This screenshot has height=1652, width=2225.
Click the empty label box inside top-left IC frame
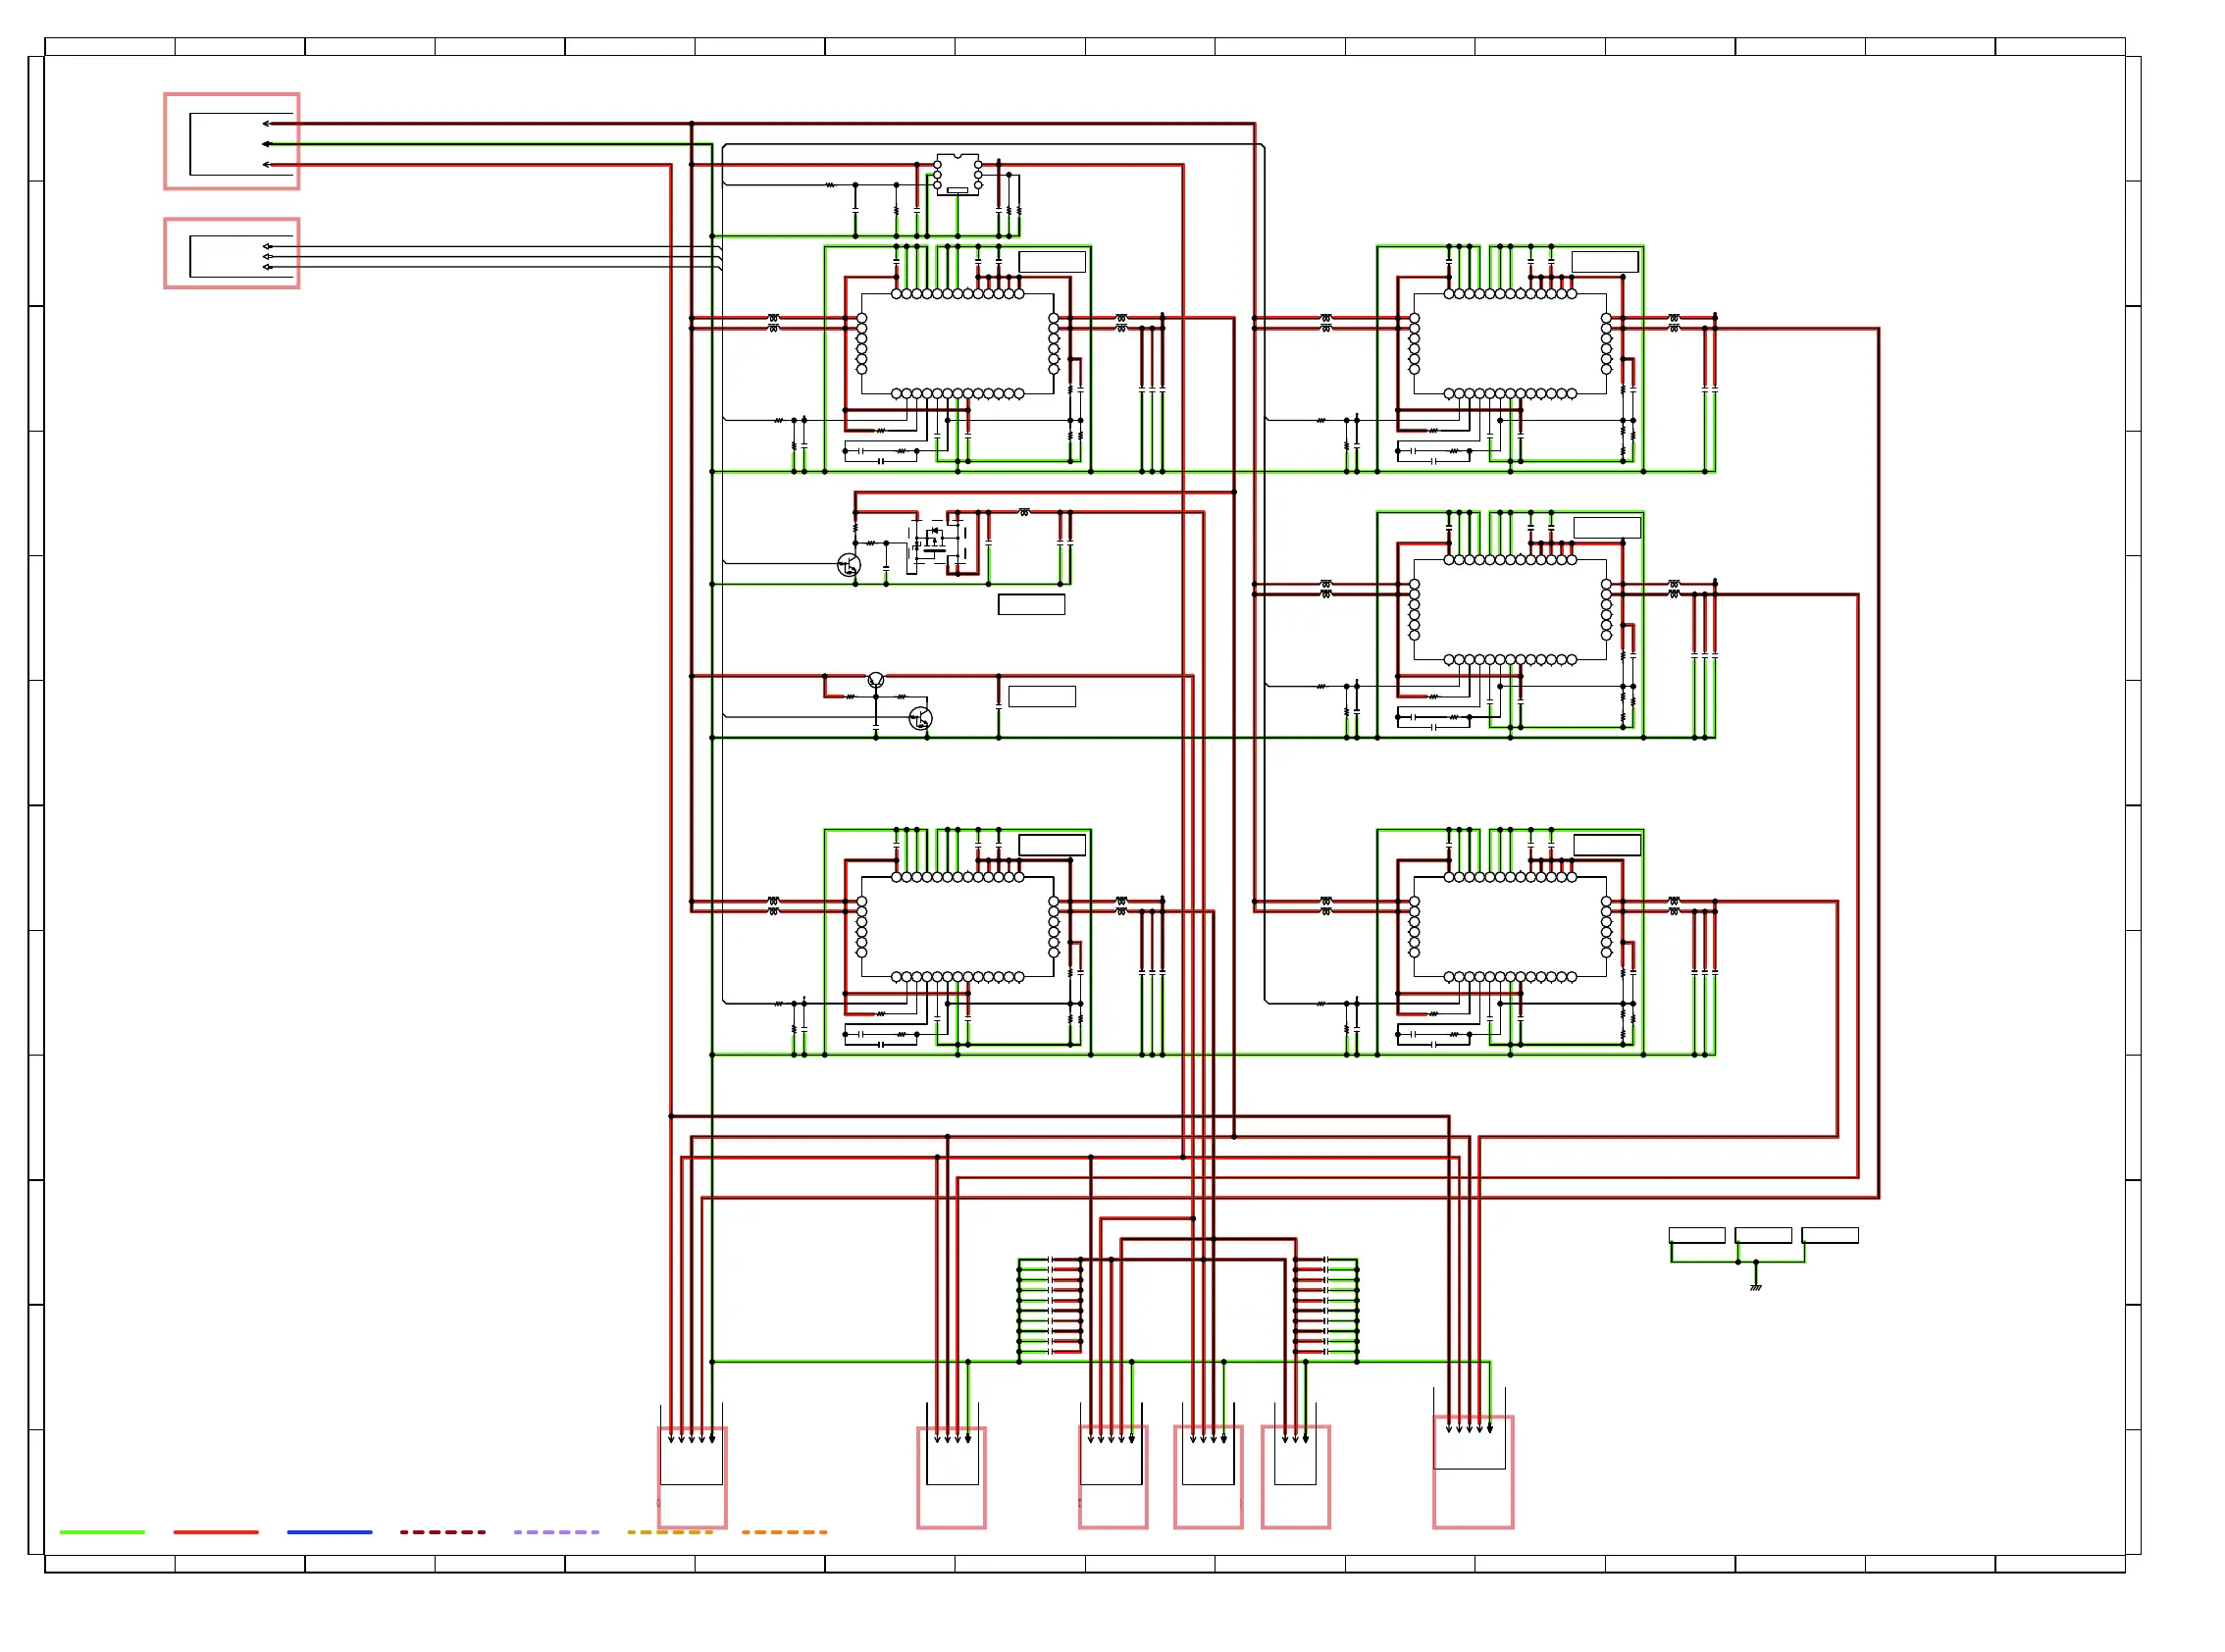pos(1052,262)
